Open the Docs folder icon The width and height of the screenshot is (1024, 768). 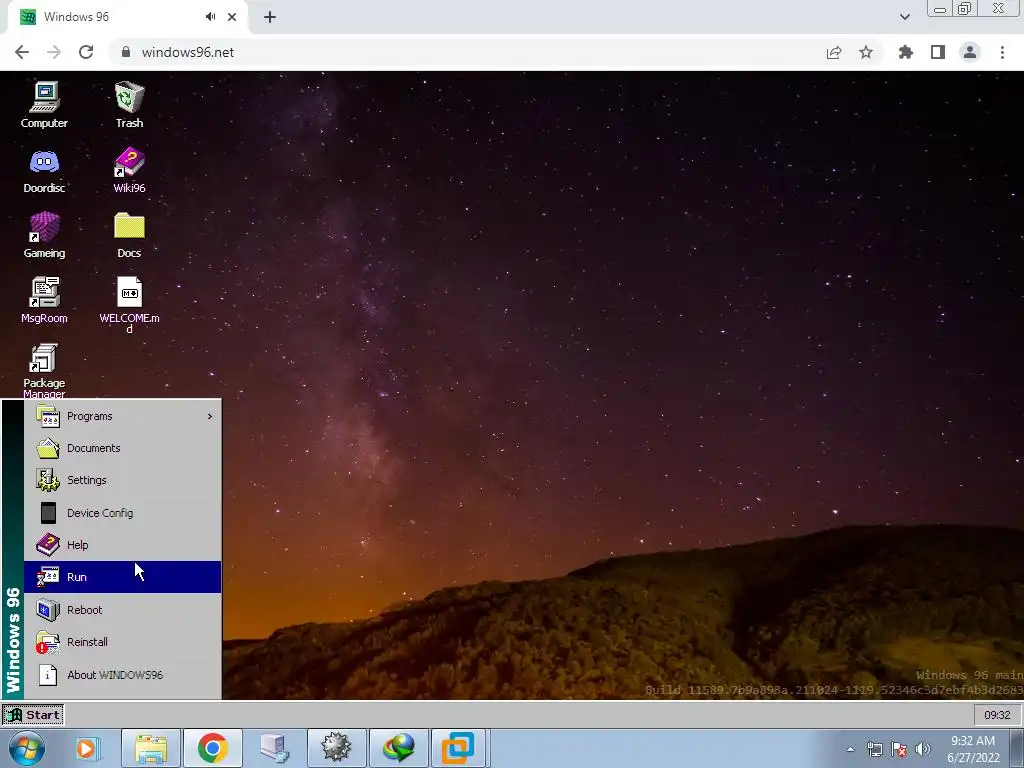129,235
